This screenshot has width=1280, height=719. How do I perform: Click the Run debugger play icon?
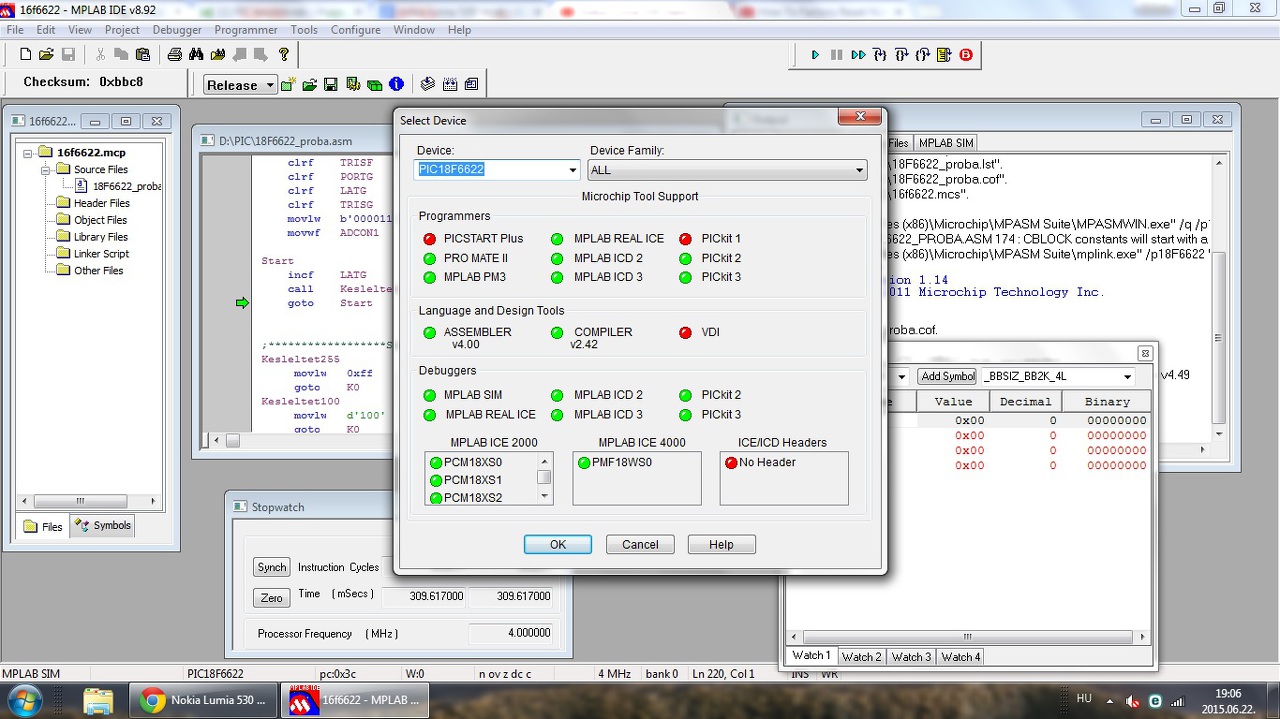[815, 55]
